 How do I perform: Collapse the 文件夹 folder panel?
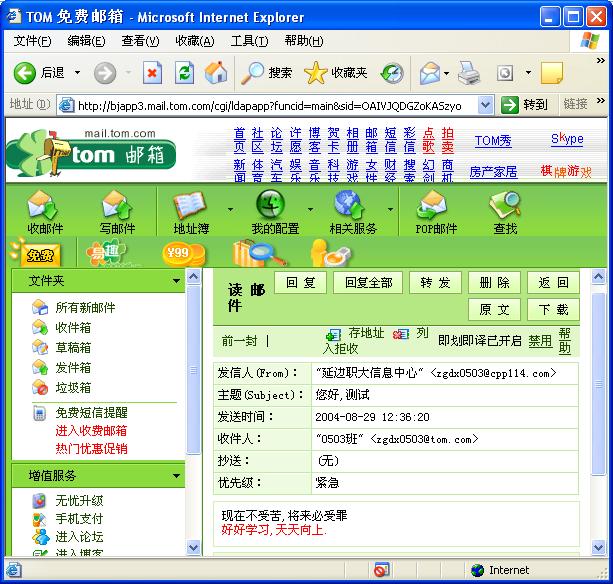click(177, 281)
